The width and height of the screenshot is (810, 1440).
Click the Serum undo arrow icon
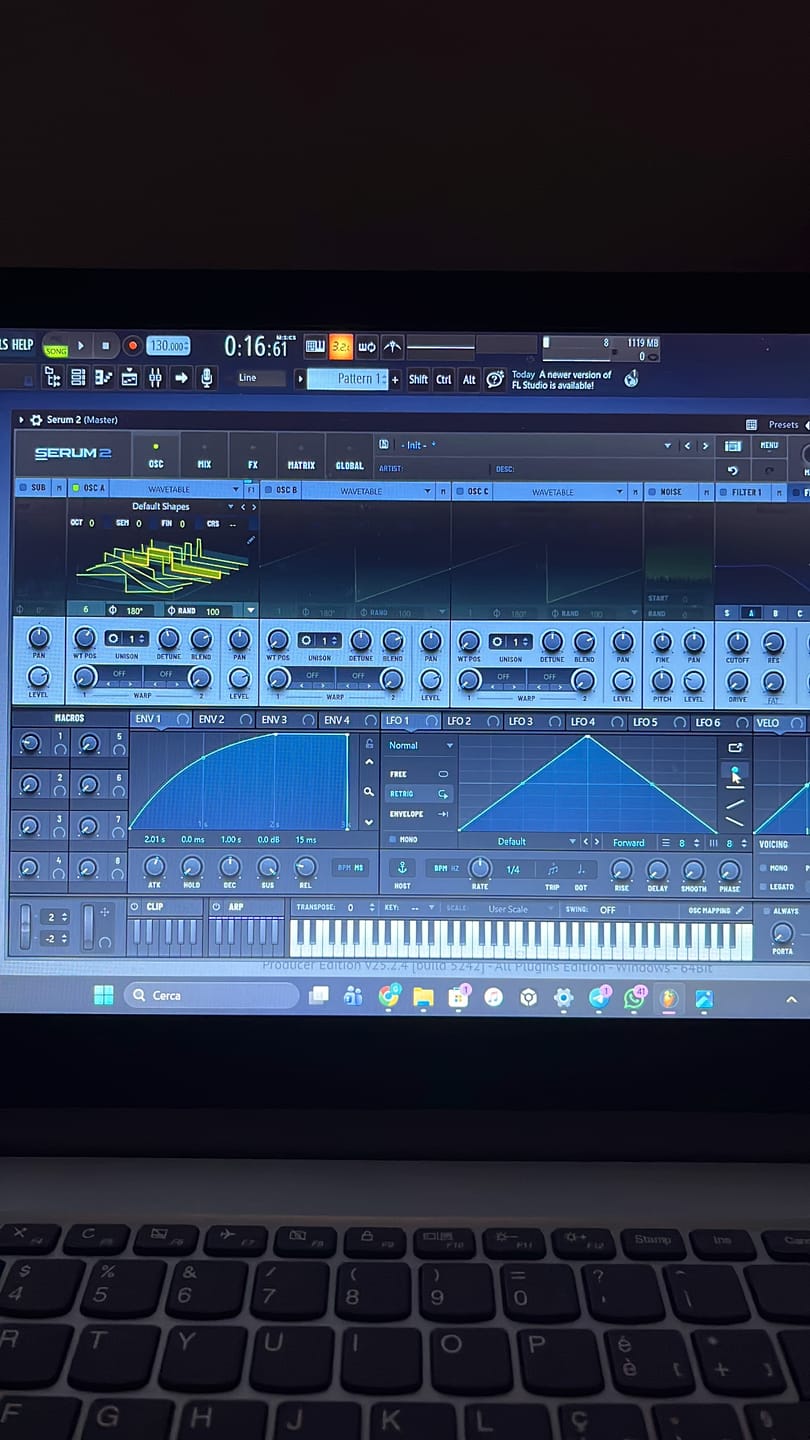pyautogui.click(x=733, y=469)
